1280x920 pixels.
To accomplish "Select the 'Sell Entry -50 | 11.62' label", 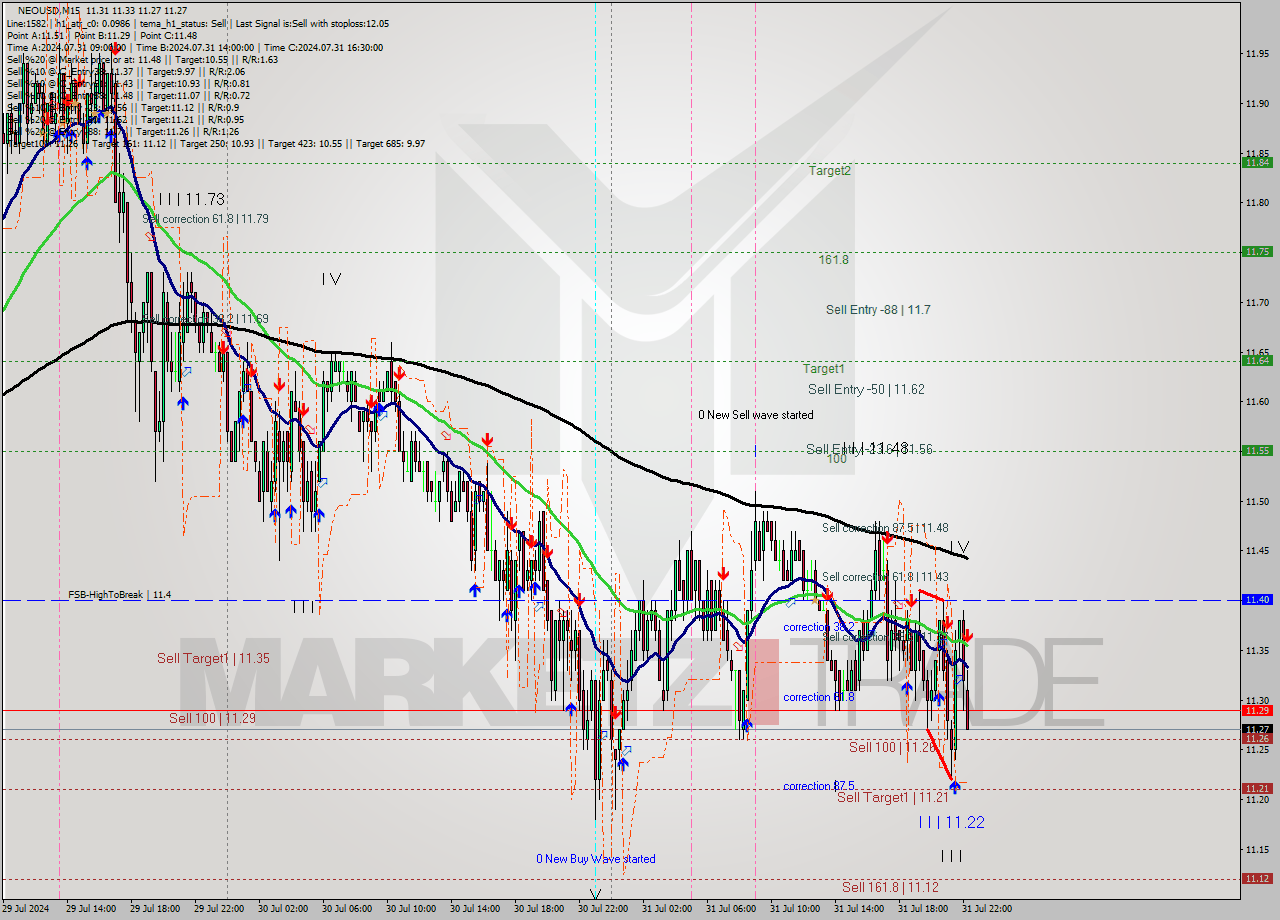I will (866, 389).
